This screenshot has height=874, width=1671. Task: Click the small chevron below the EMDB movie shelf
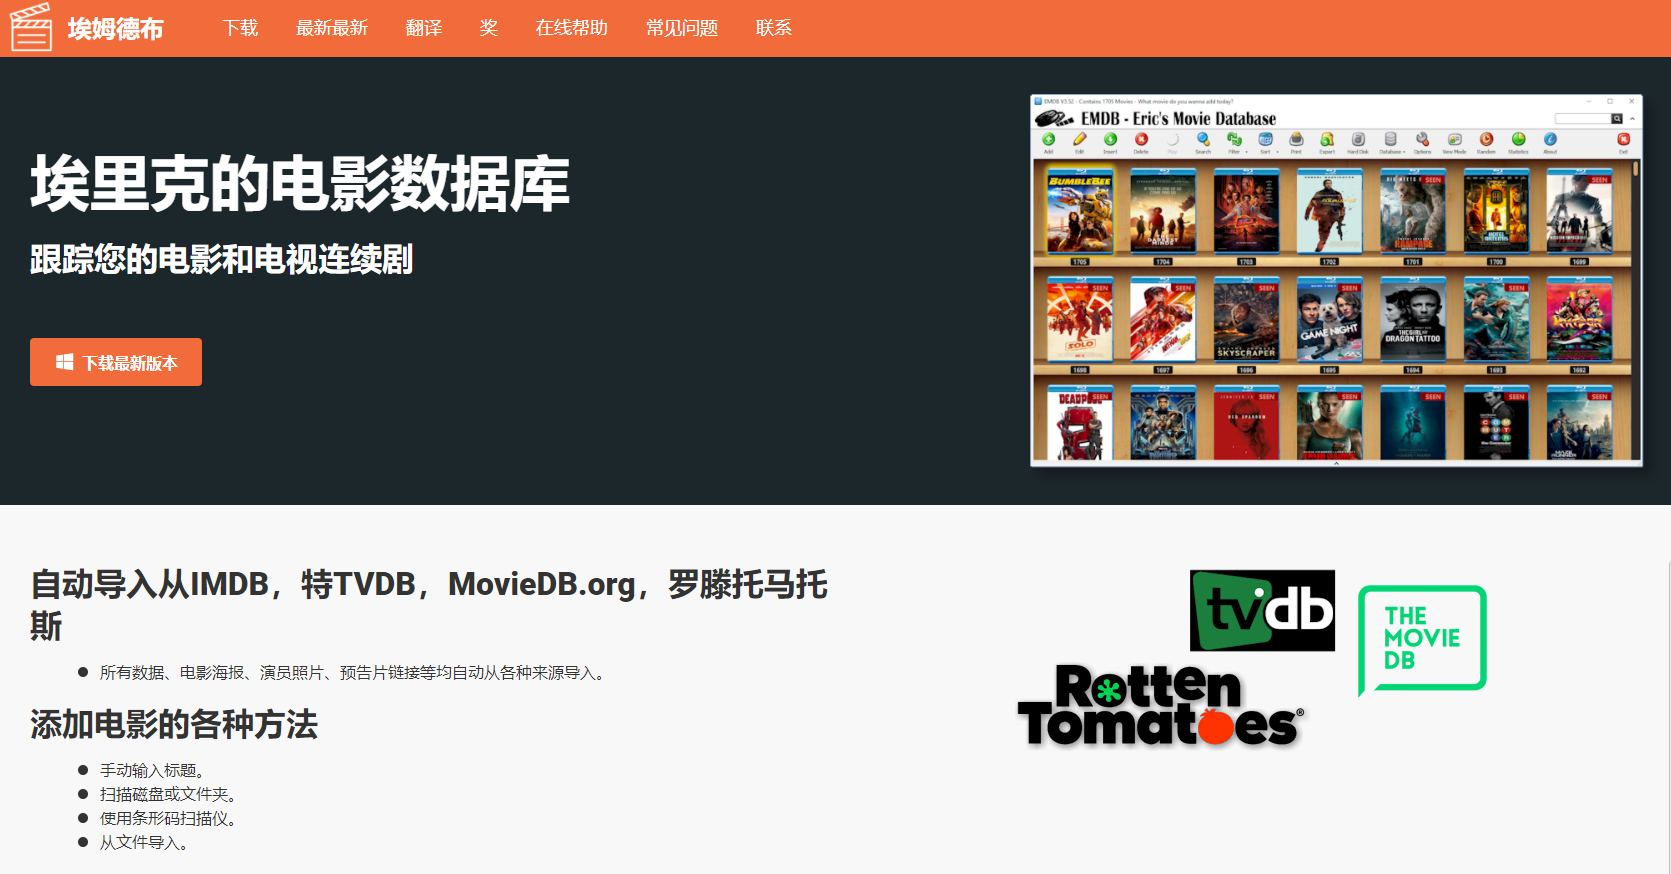coord(1336,463)
